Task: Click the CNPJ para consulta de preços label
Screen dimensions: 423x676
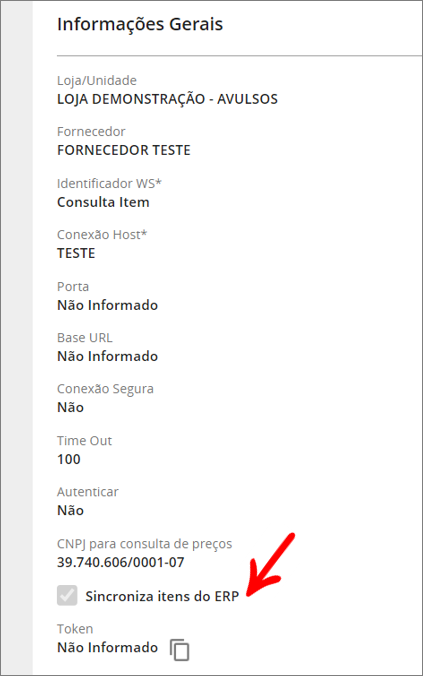Action: click(x=144, y=544)
